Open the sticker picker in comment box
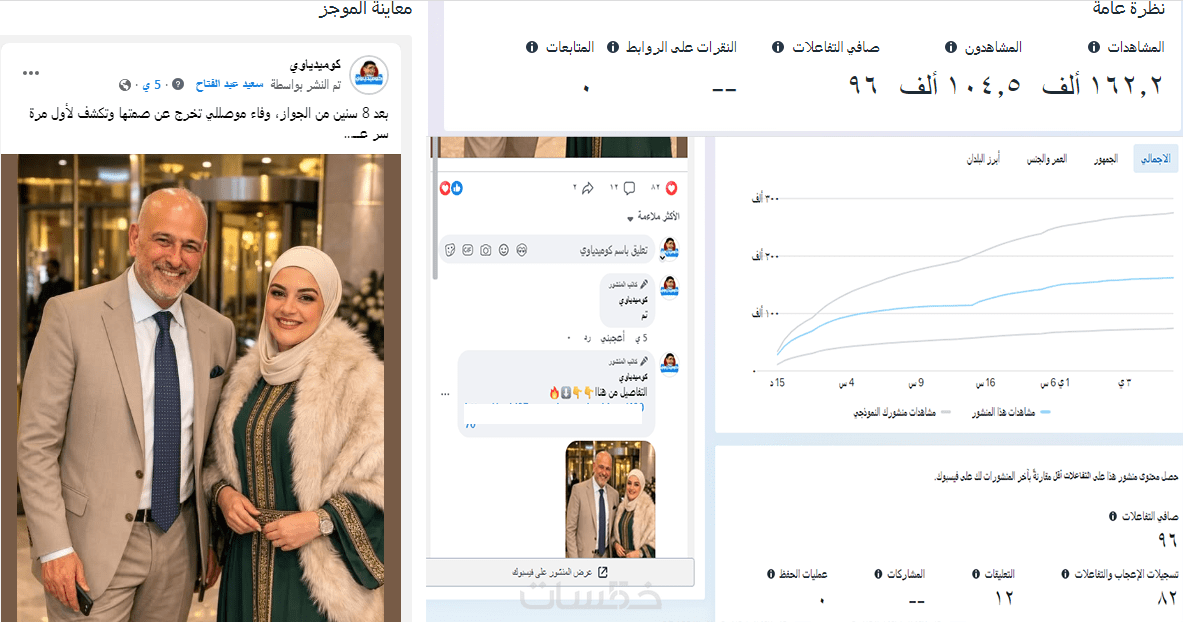The image size is (1183, 622). tap(450, 250)
